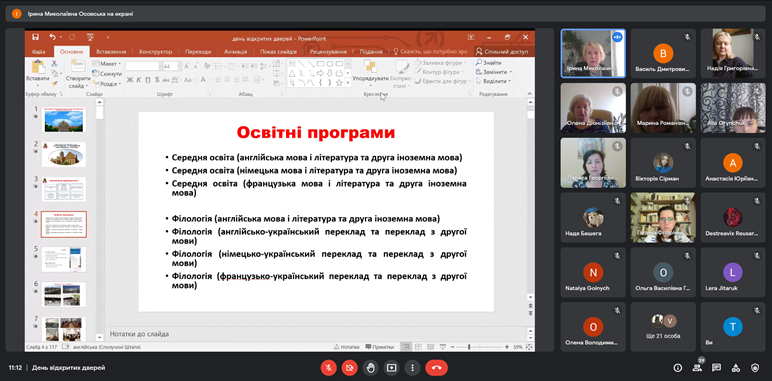Toggle microphone mute in Meet
The height and width of the screenshot is (381, 772).
[328, 367]
